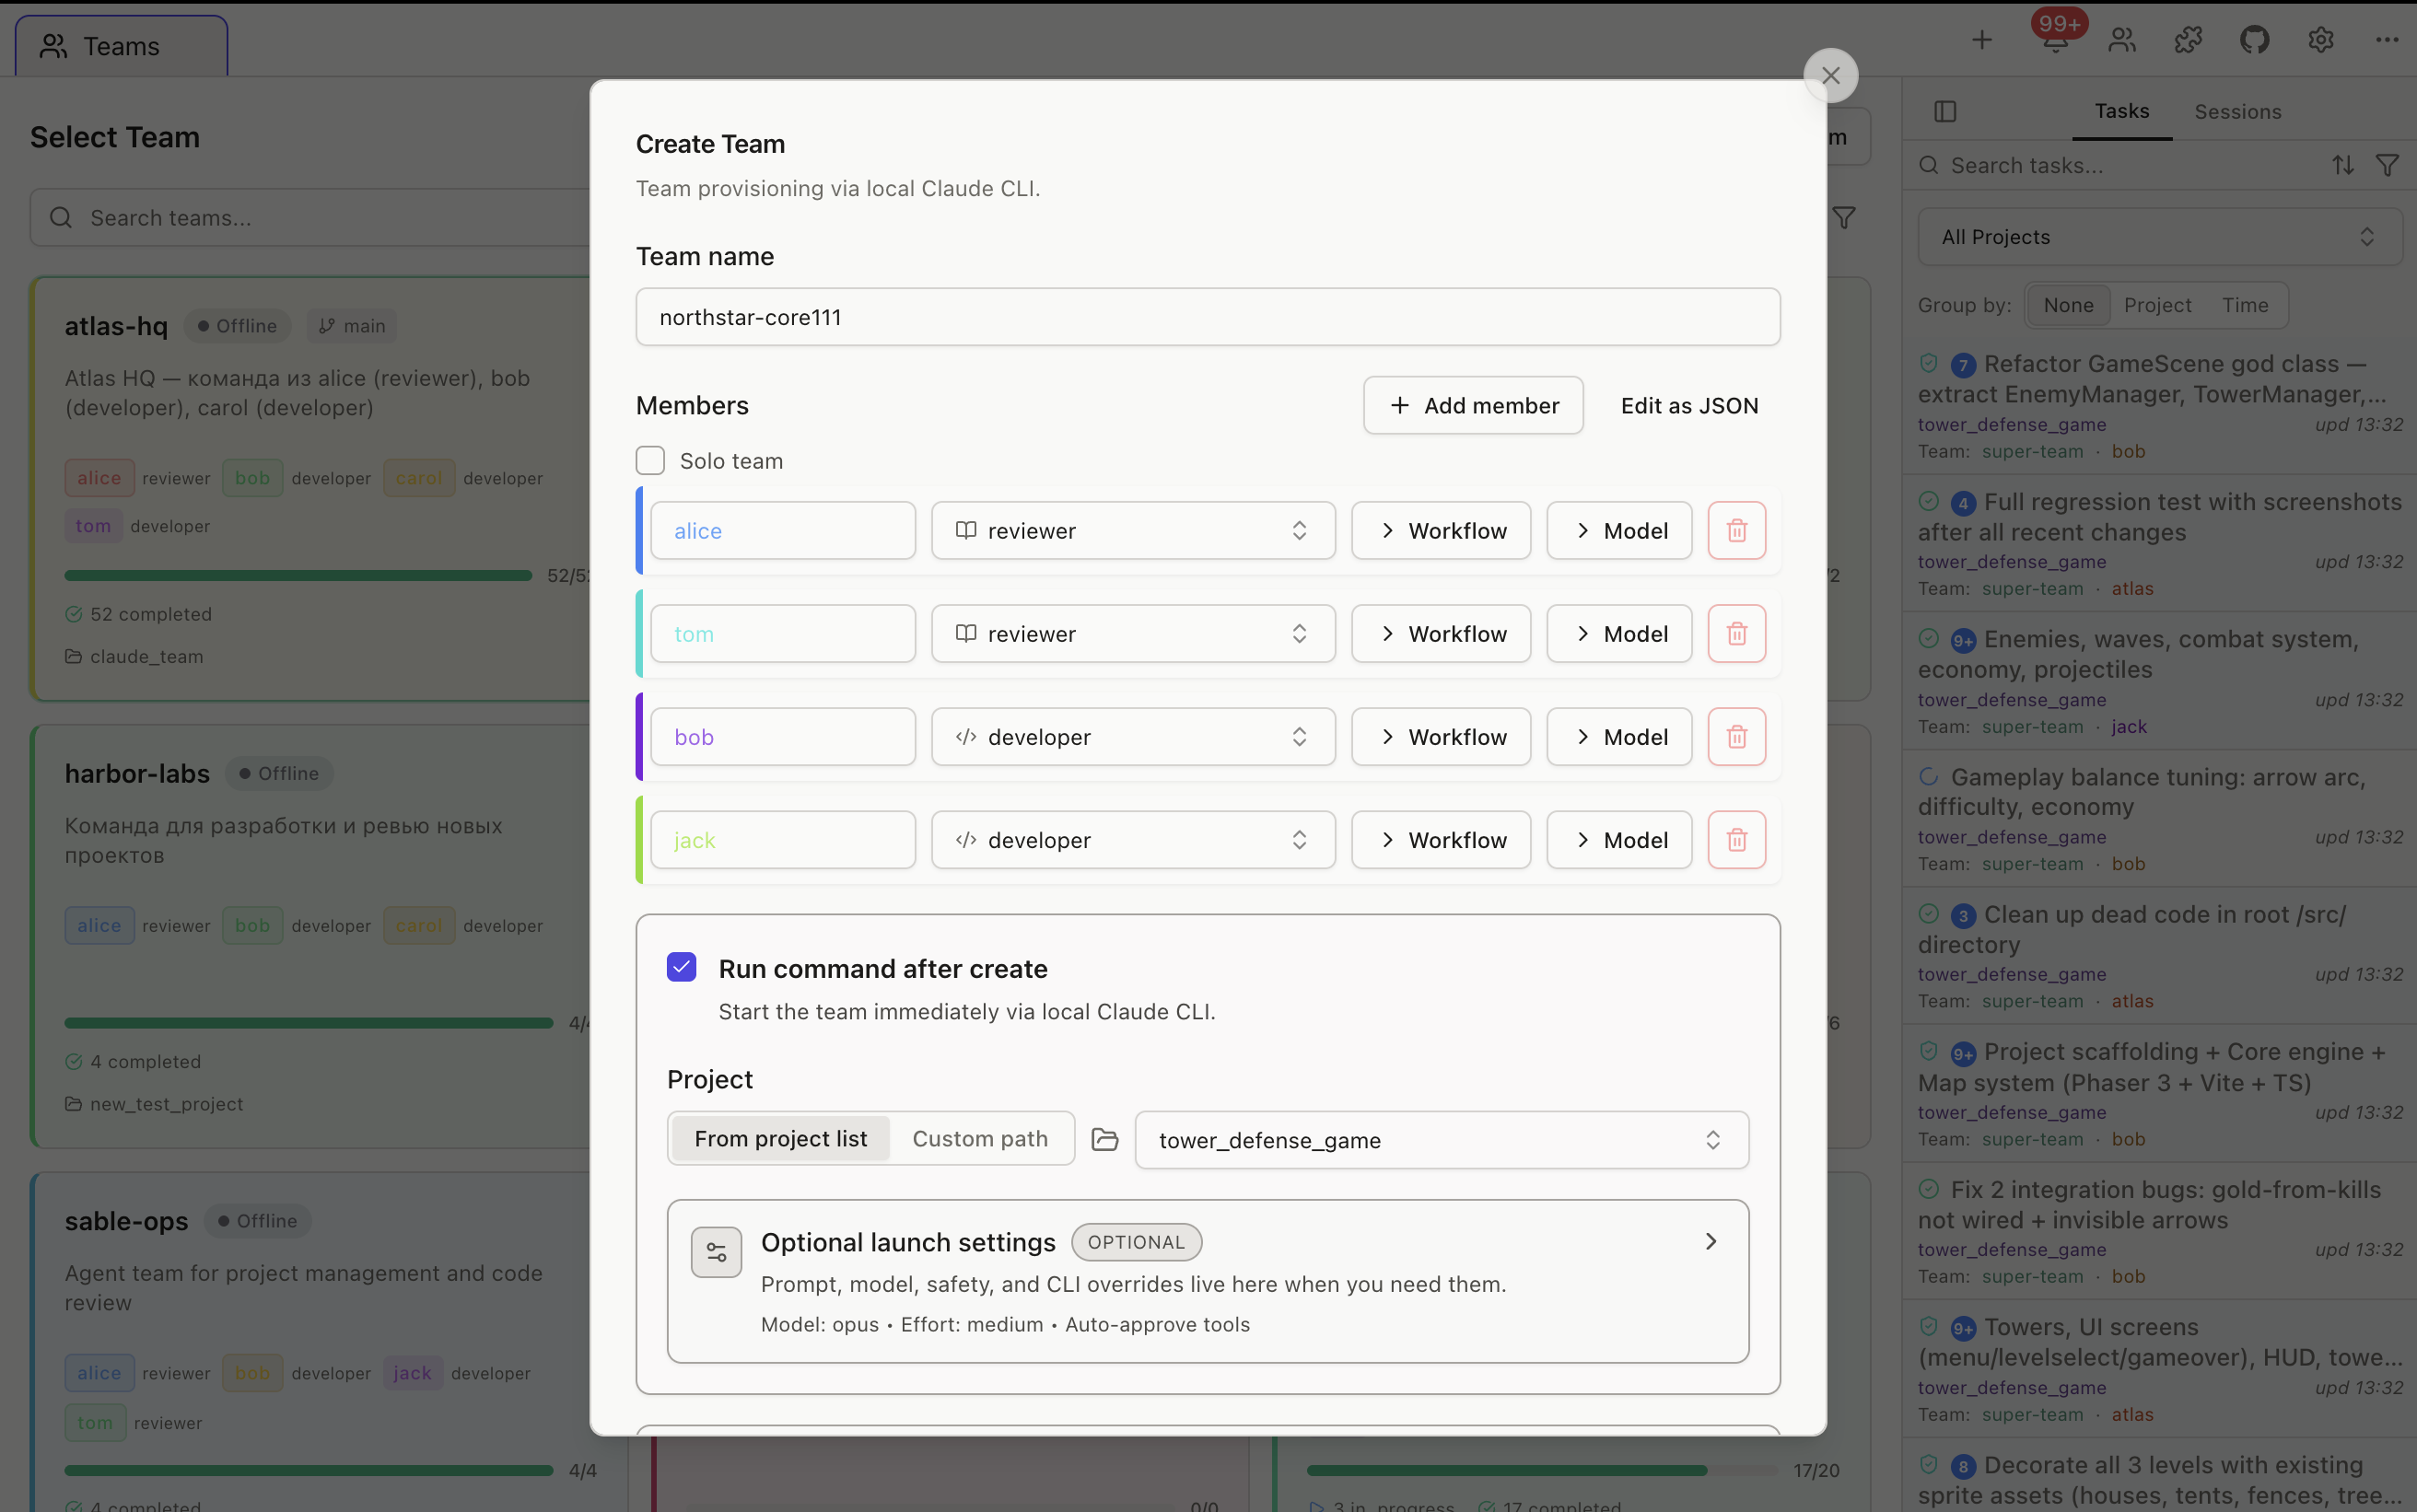This screenshot has width=2417, height=1512.
Task: Click Edit as JSON
Action: 1689,405
